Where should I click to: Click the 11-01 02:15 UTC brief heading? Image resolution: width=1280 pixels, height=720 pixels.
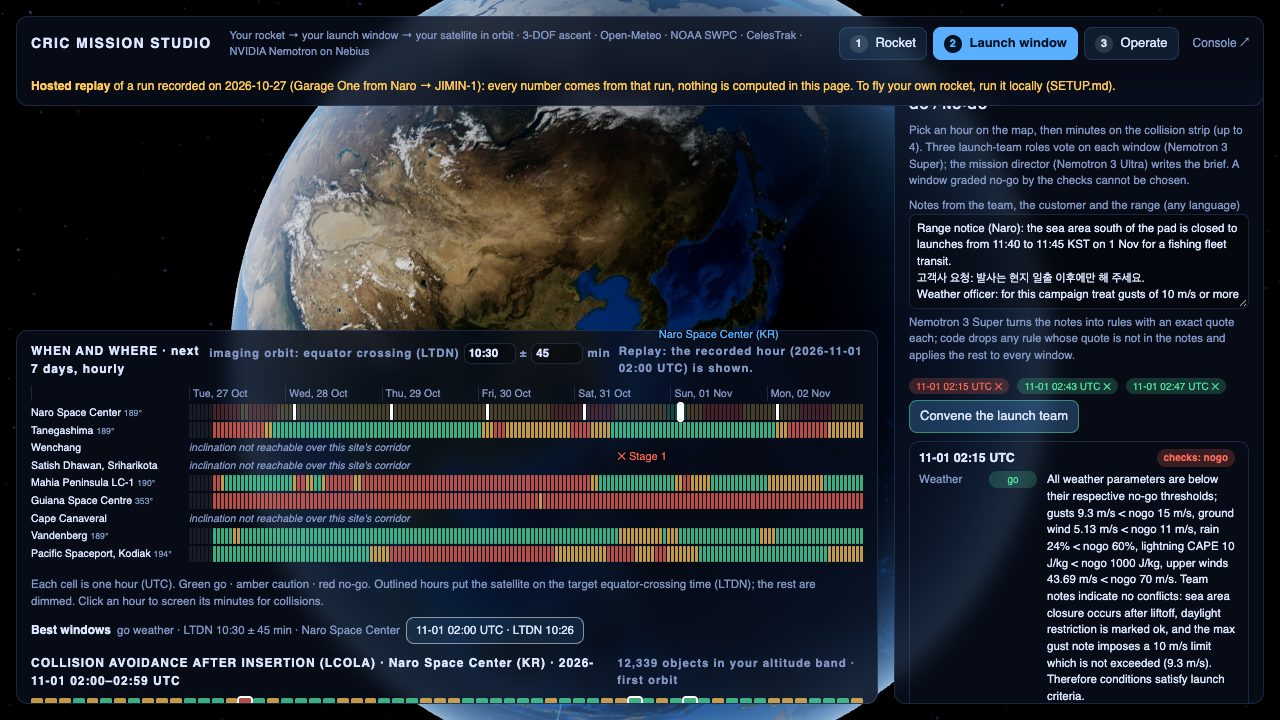click(967, 458)
